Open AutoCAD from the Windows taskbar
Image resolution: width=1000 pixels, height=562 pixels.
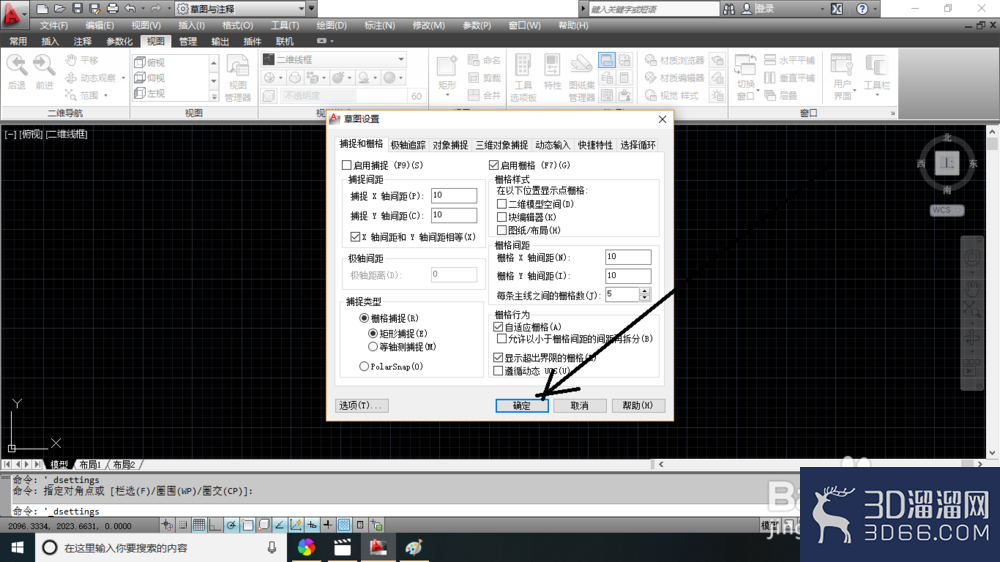378,547
